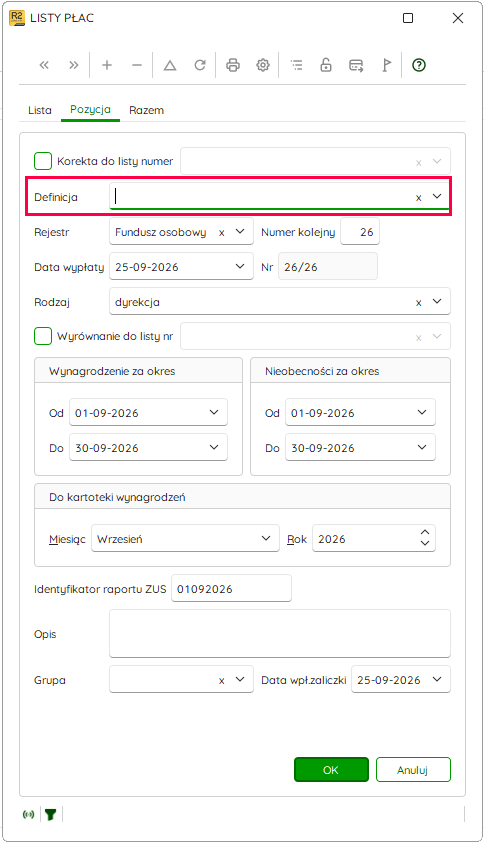Click the broadcast signal icon in status bar
The width and height of the screenshot is (484, 845).
pyautogui.click(x=29, y=814)
